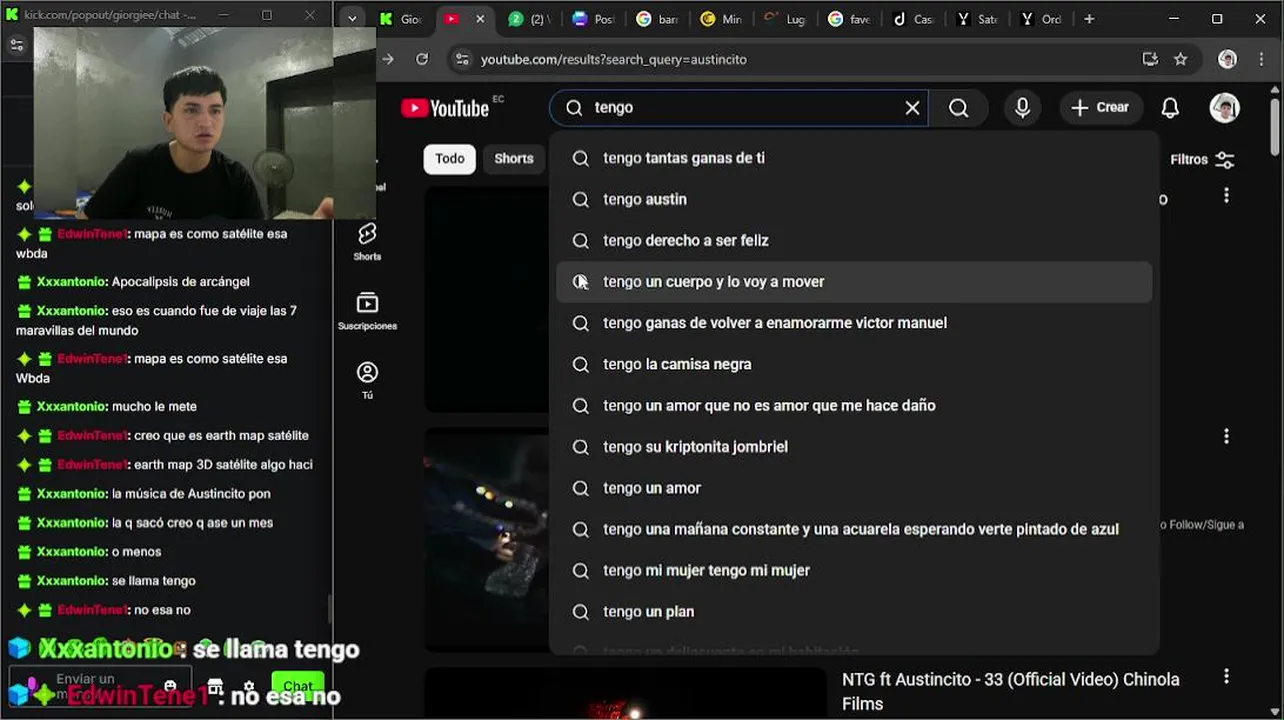1284x720 pixels.
Task: Select the Shorts filter chip
Action: click(514, 159)
